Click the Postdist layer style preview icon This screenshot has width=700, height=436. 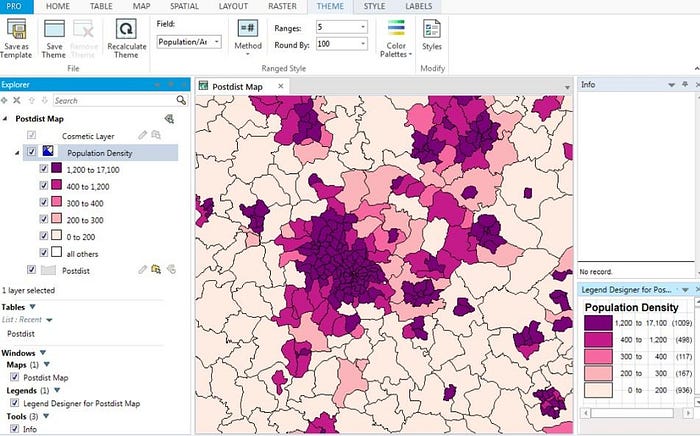pyautogui.click(x=48, y=270)
